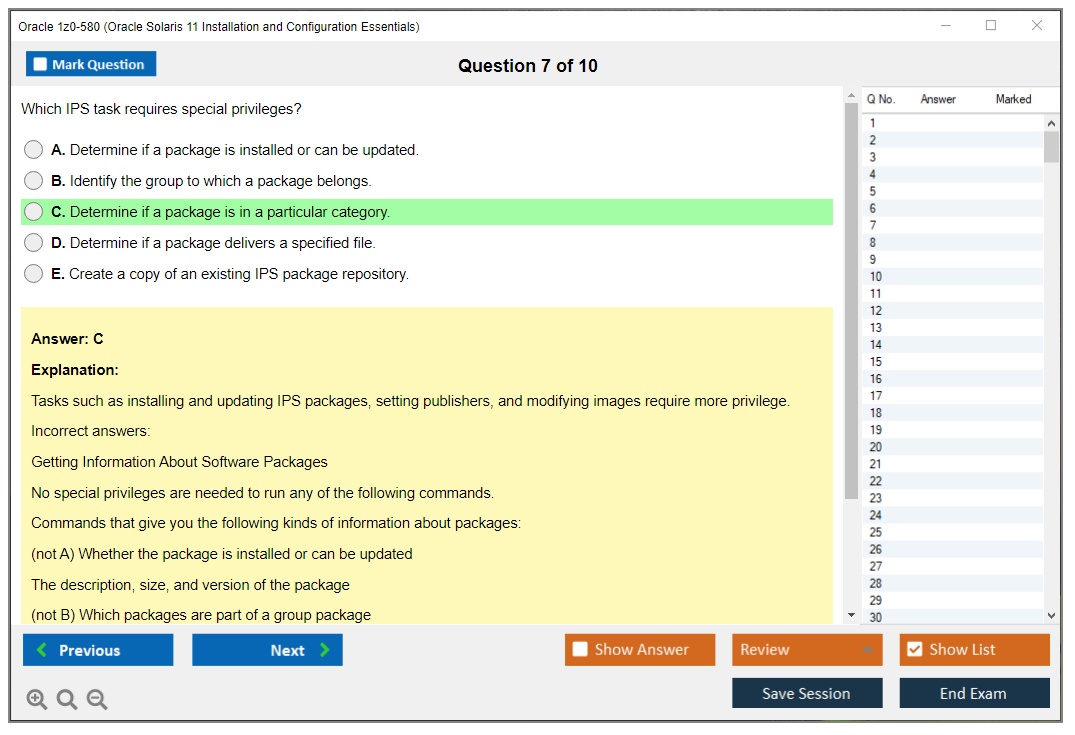This screenshot has width=1075, height=735.
Task: Click the explanation pane scroll-down arrow
Action: [851, 615]
